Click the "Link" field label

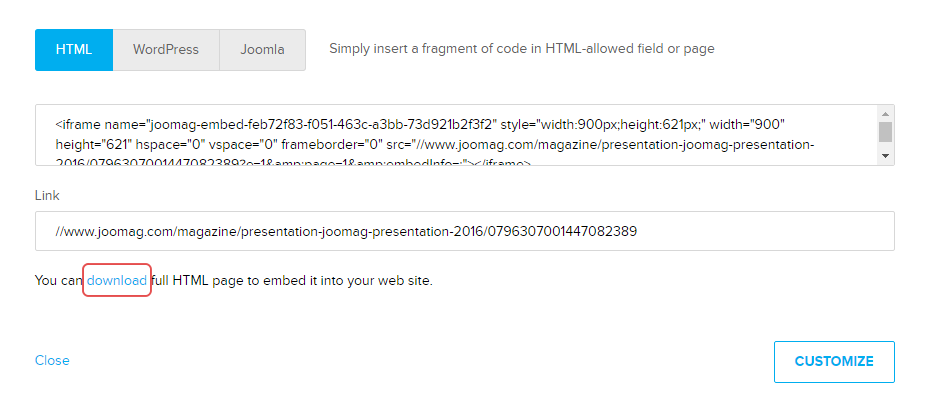(48, 194)
